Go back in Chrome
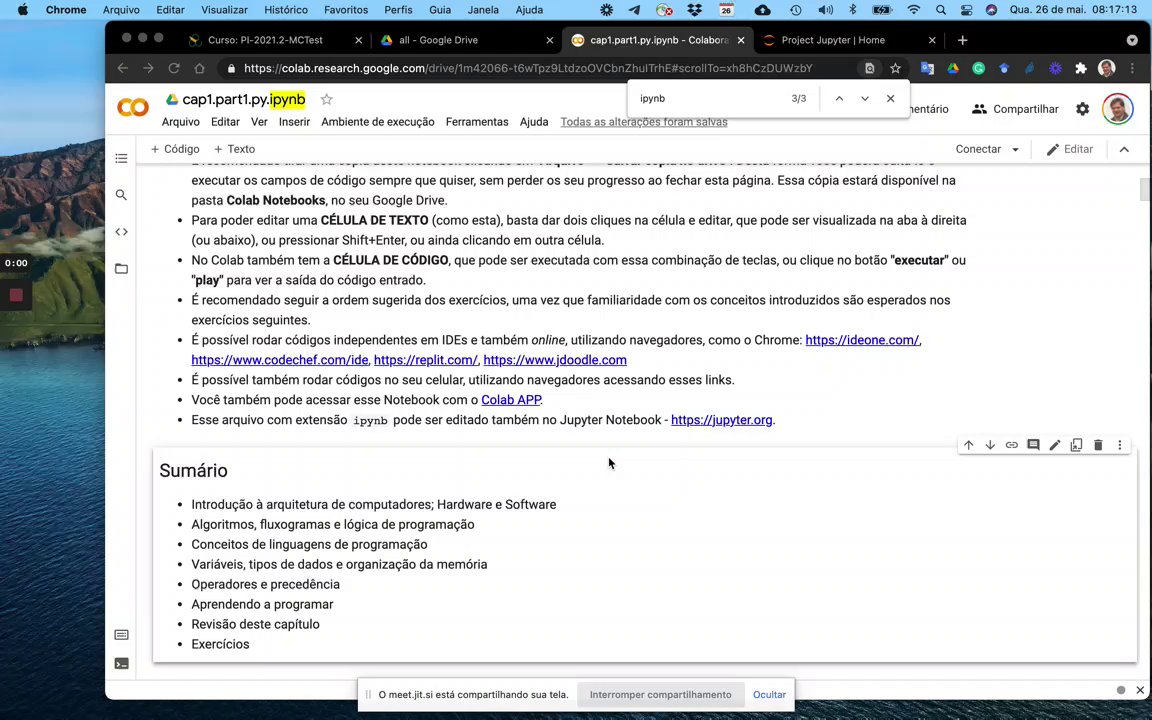The width and height of the screenshot is (1152, 720). click(123, 68)
